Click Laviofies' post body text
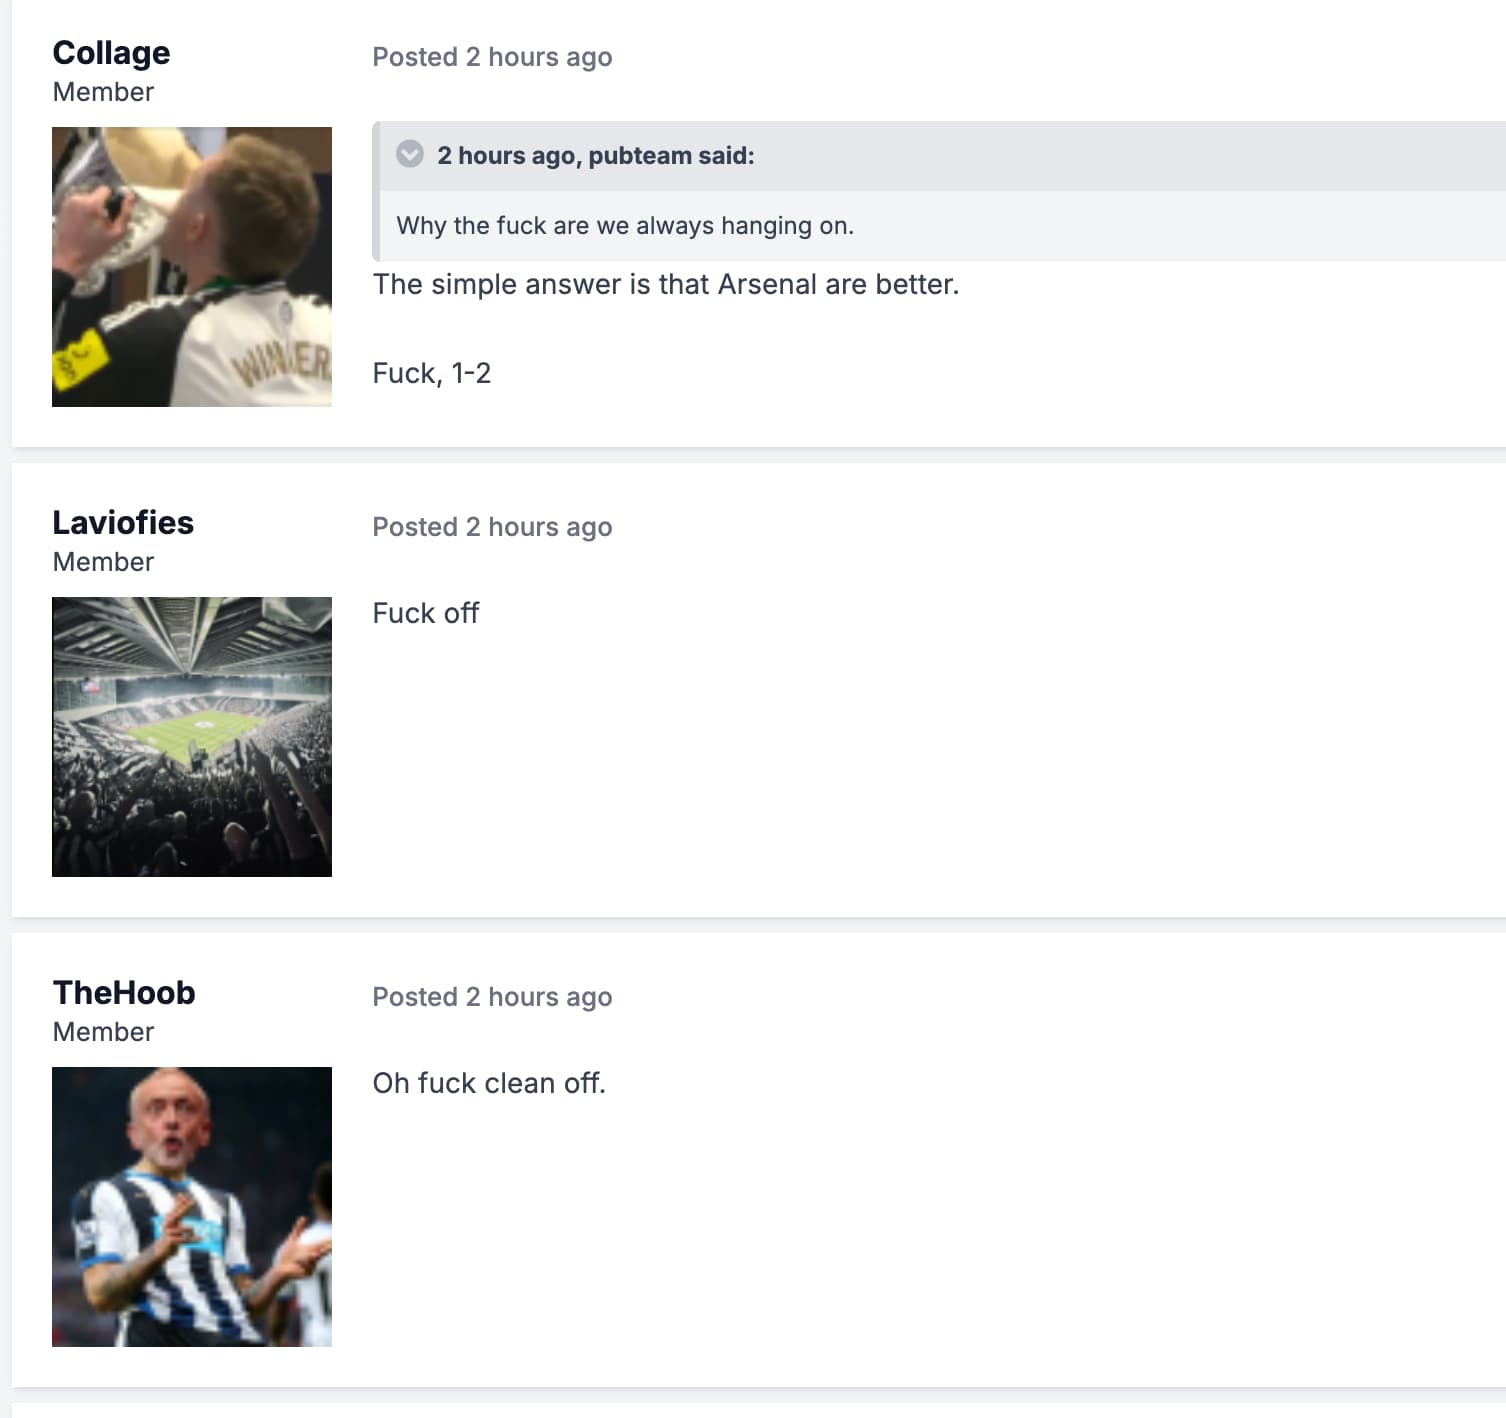Image resolution: width=1506 pixels, height=1418 pixels. coord(426,613)
